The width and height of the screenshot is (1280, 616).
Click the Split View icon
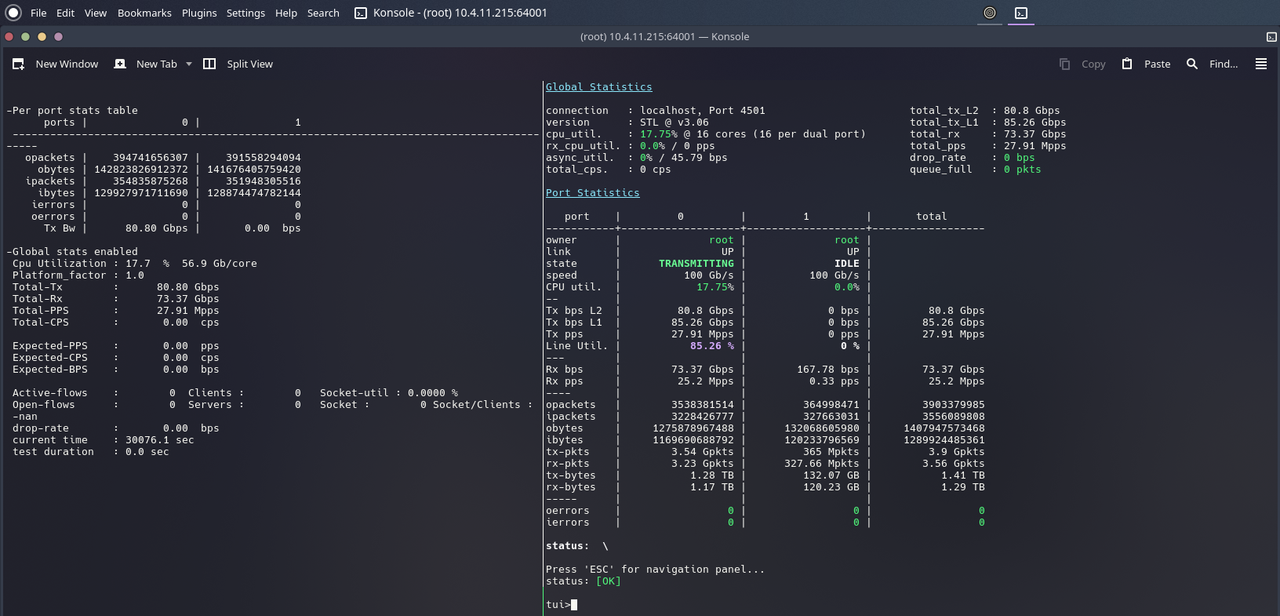(x=209, y=64)
